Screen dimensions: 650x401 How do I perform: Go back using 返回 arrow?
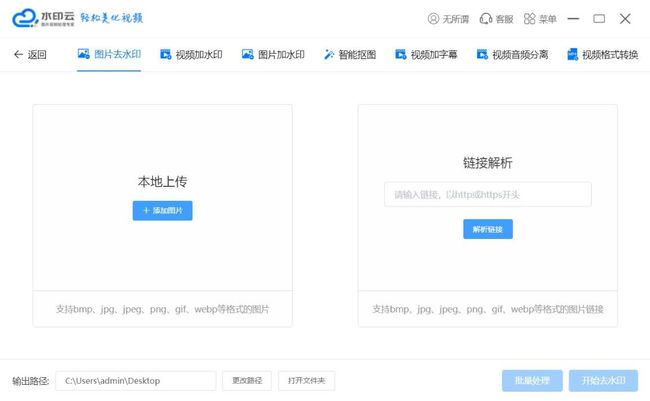tap(30, 54)
